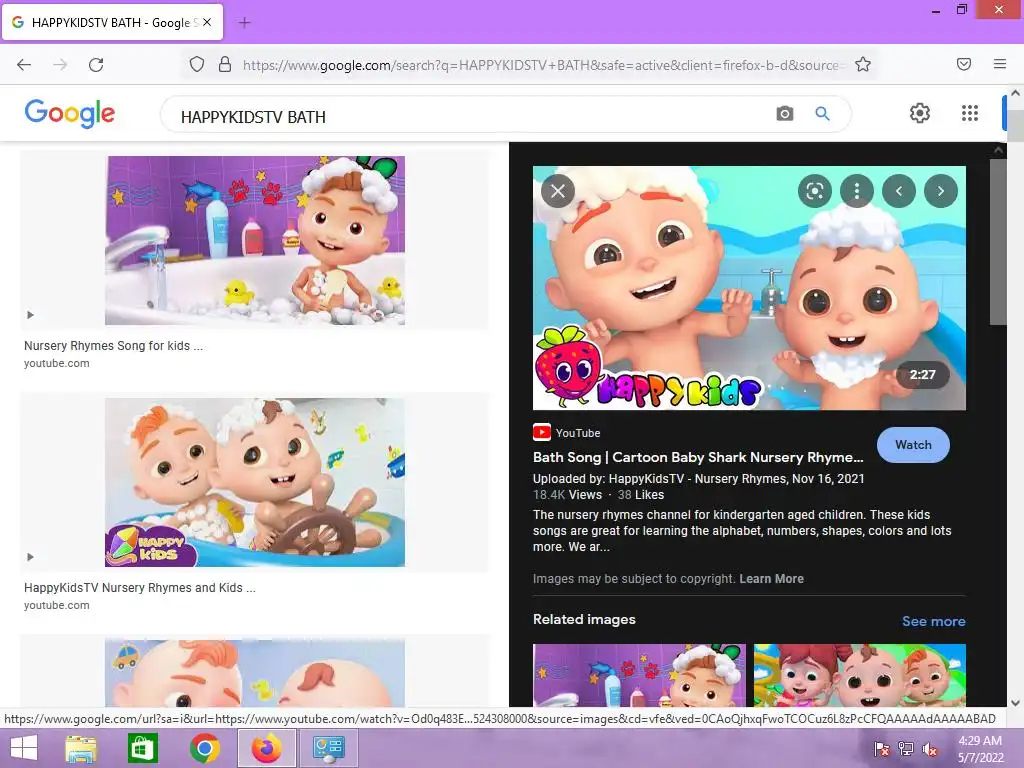Open Google quick settings gear
This screenshot has width=1024, height=768.
[920, 113]
